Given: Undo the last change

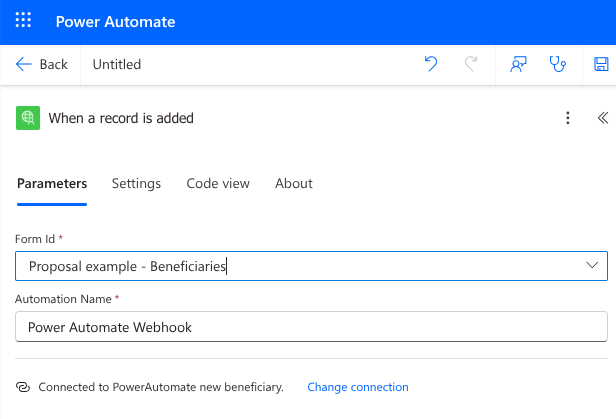Looking at the screenshot, I should tap(431, 64).
